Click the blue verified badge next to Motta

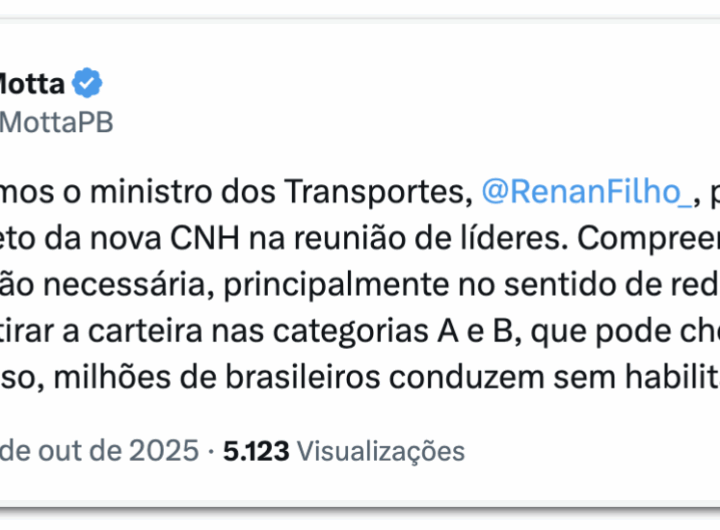(88, 84)
